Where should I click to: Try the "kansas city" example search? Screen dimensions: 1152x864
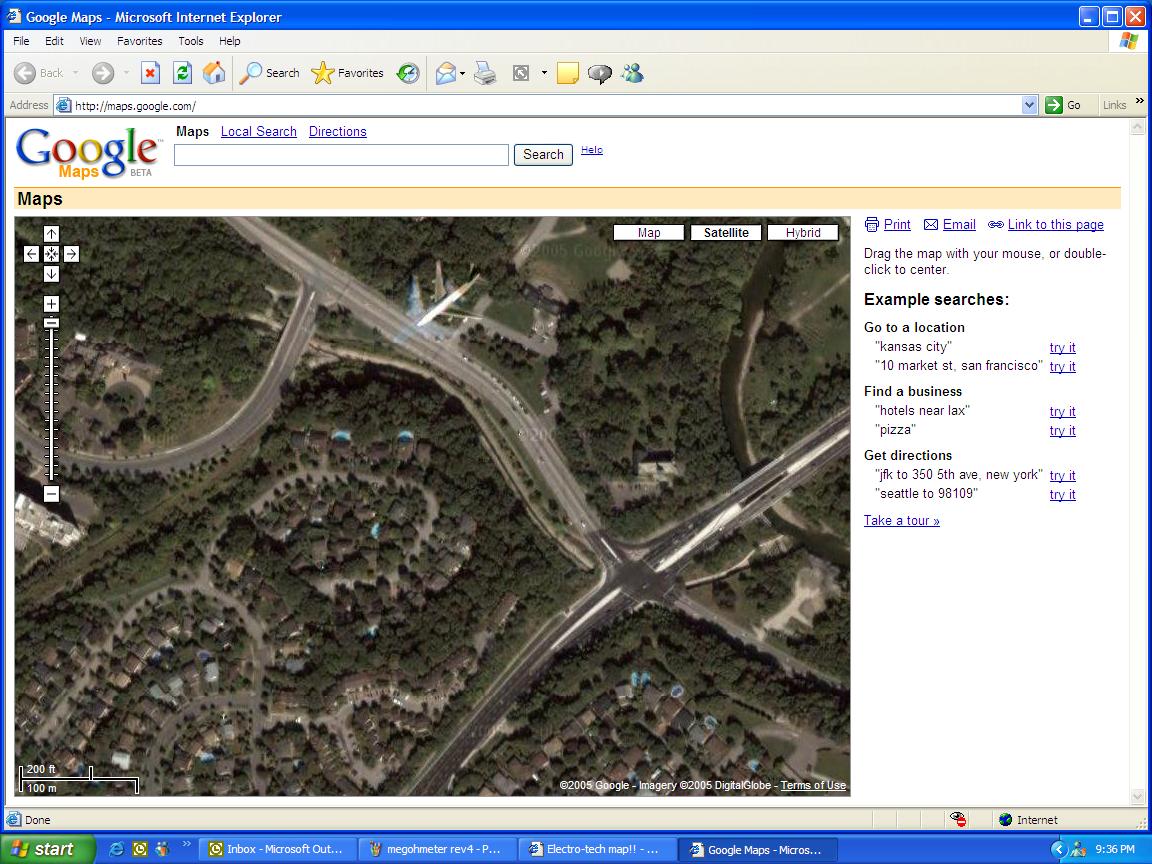[1062, 348]
